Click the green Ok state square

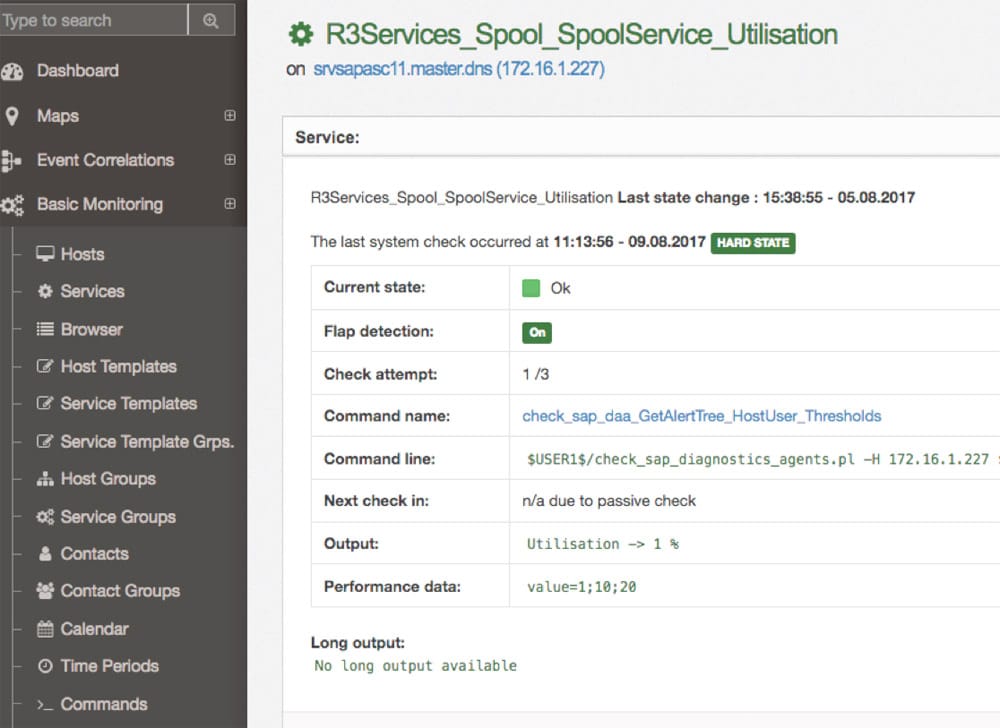531,288
